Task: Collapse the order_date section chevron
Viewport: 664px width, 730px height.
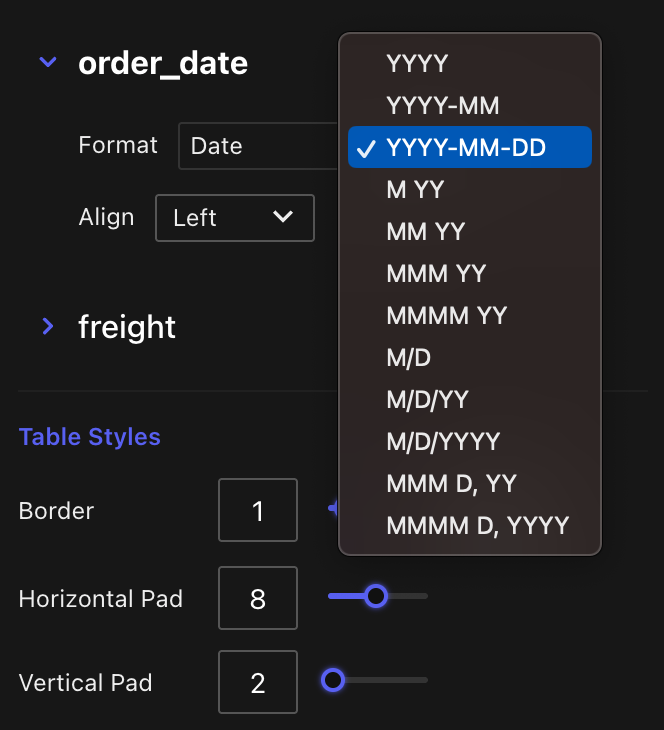Action: tap(47, 63)
